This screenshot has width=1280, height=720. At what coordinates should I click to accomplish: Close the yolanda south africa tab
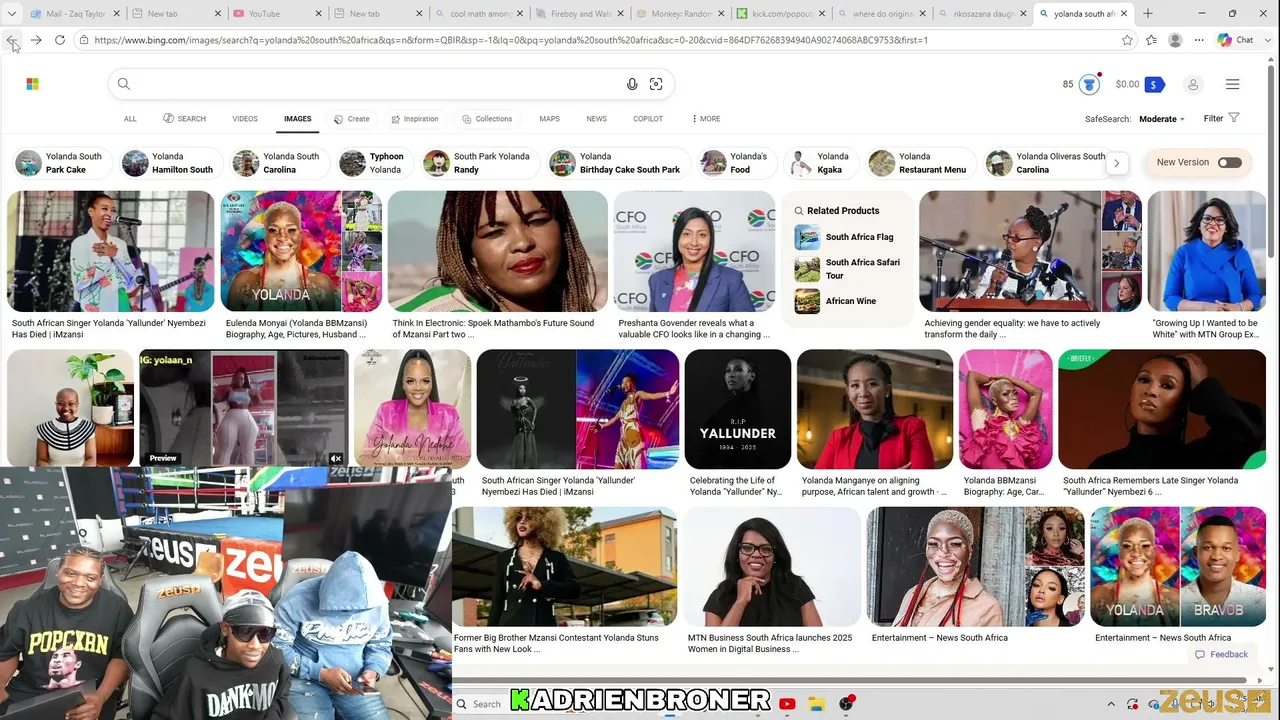pos(1124,14)
